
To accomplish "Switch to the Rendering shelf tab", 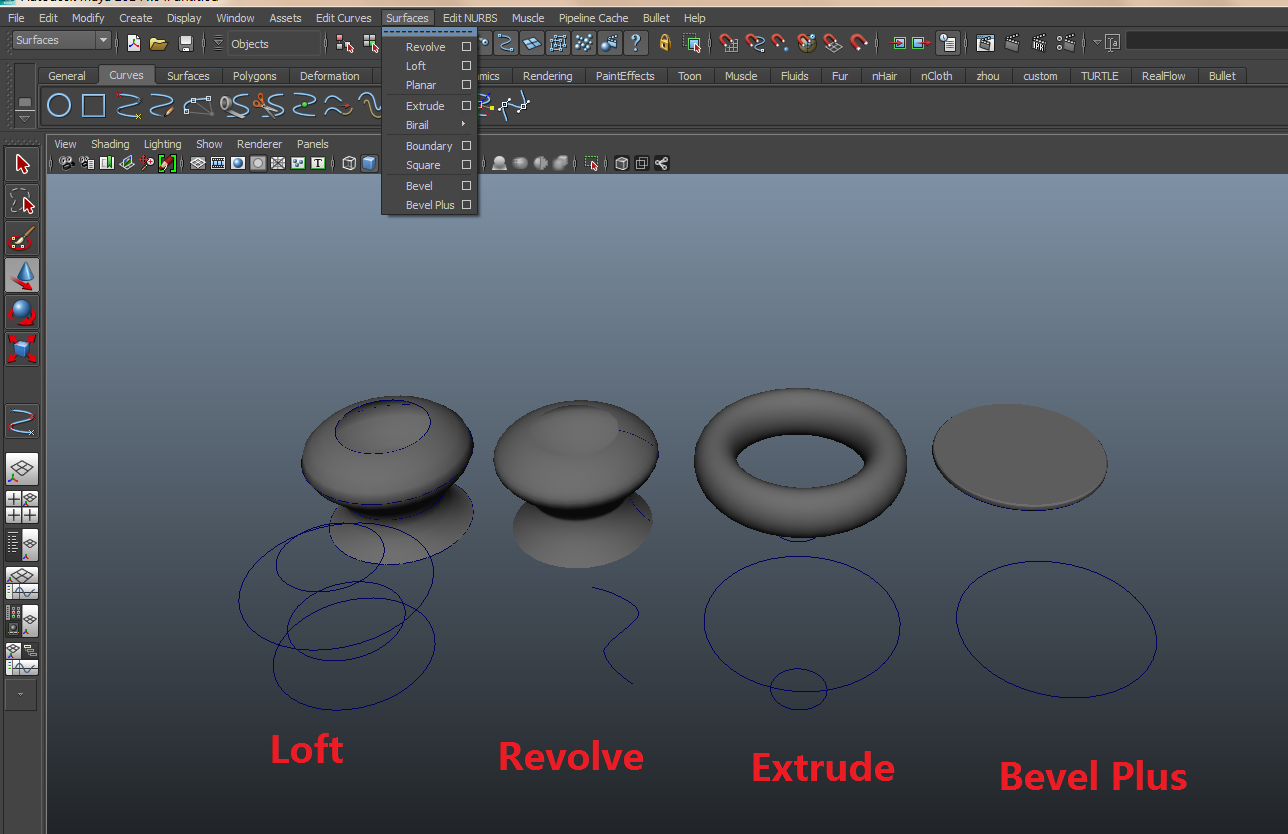I will 548,76.
